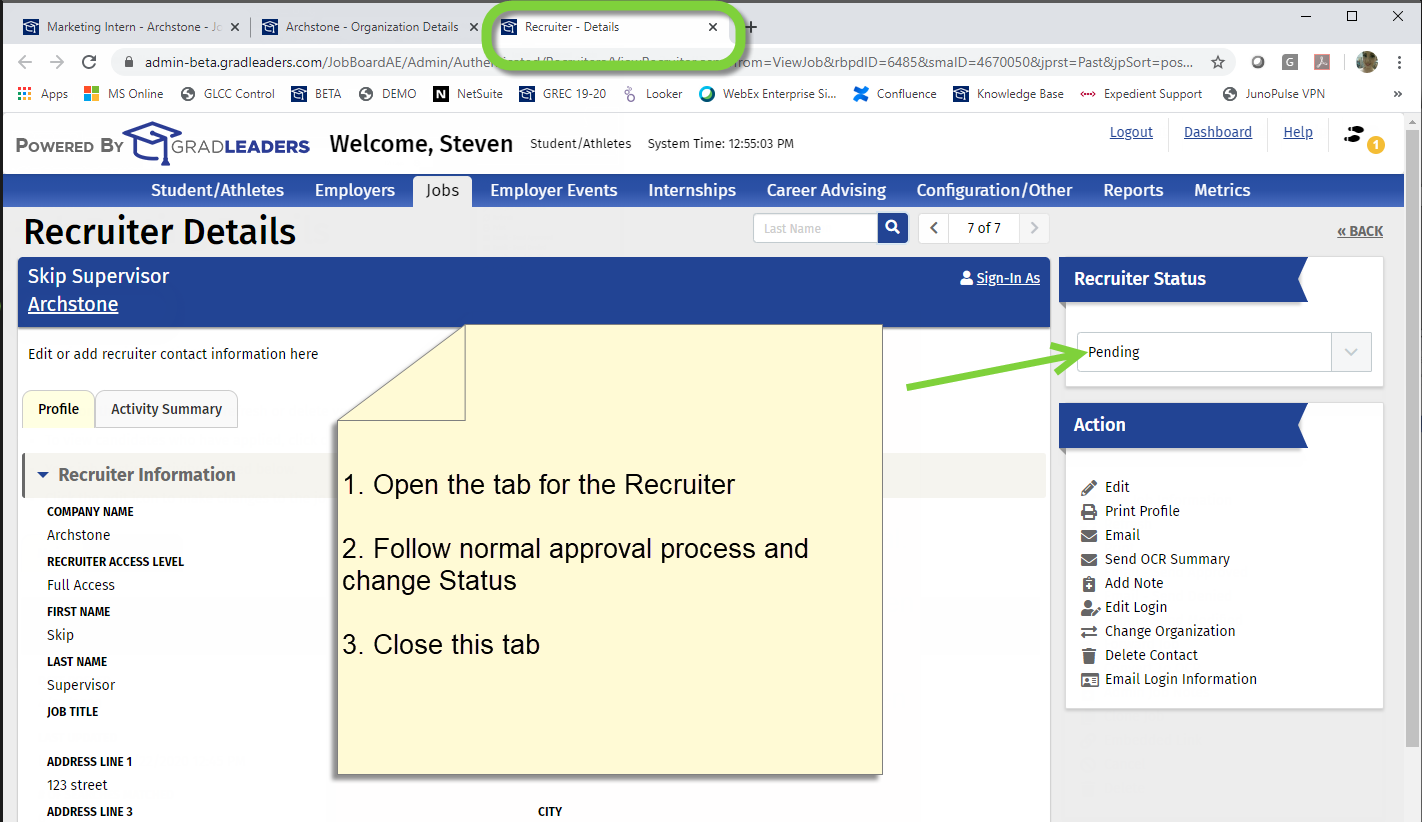Click the Edit action
The width and height of the screenshot is (1422, 822).
1105,487
